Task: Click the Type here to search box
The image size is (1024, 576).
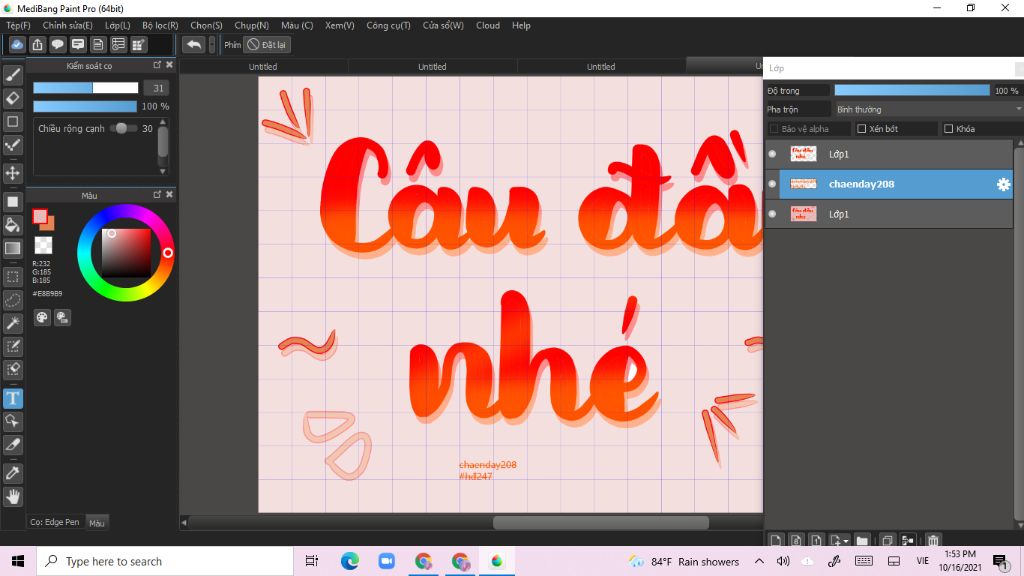Action: point(165,561)
